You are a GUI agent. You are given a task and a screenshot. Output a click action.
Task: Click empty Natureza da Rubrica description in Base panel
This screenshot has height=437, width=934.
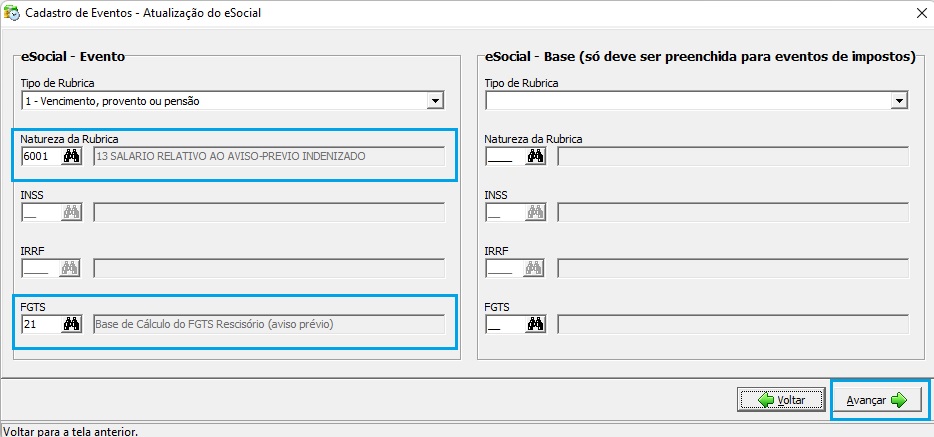click(x=733, y=157)
